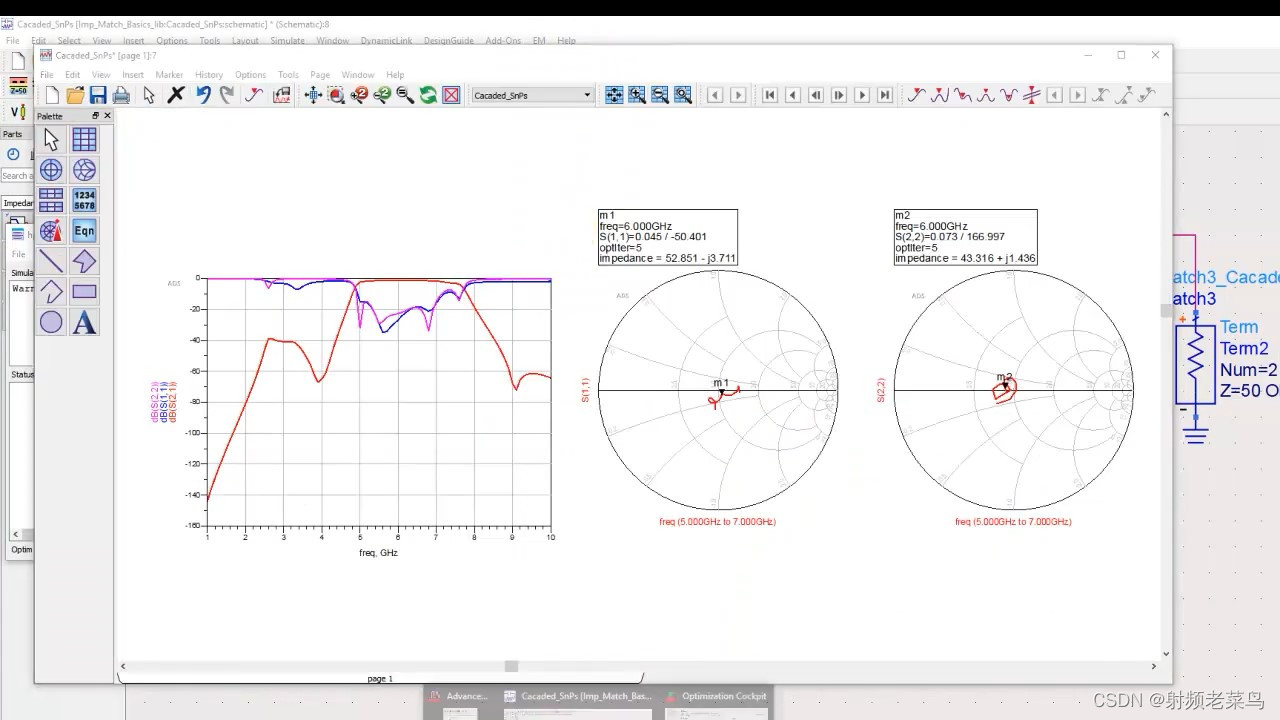Click scroll right arrow on horizontal scrollbar
1280x720 pixels.
1153,666
